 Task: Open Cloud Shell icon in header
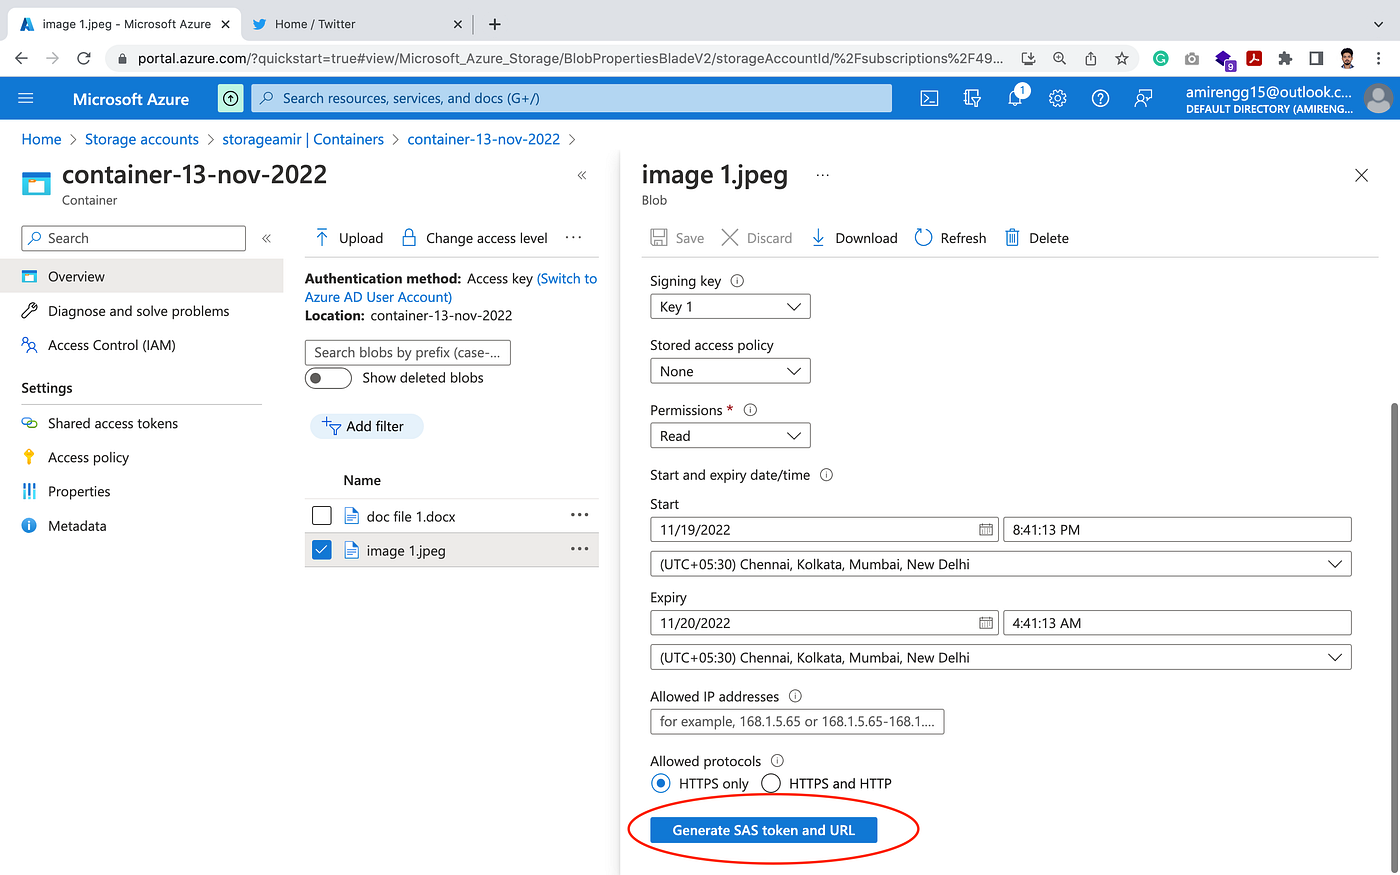click(x=929, y=98)
